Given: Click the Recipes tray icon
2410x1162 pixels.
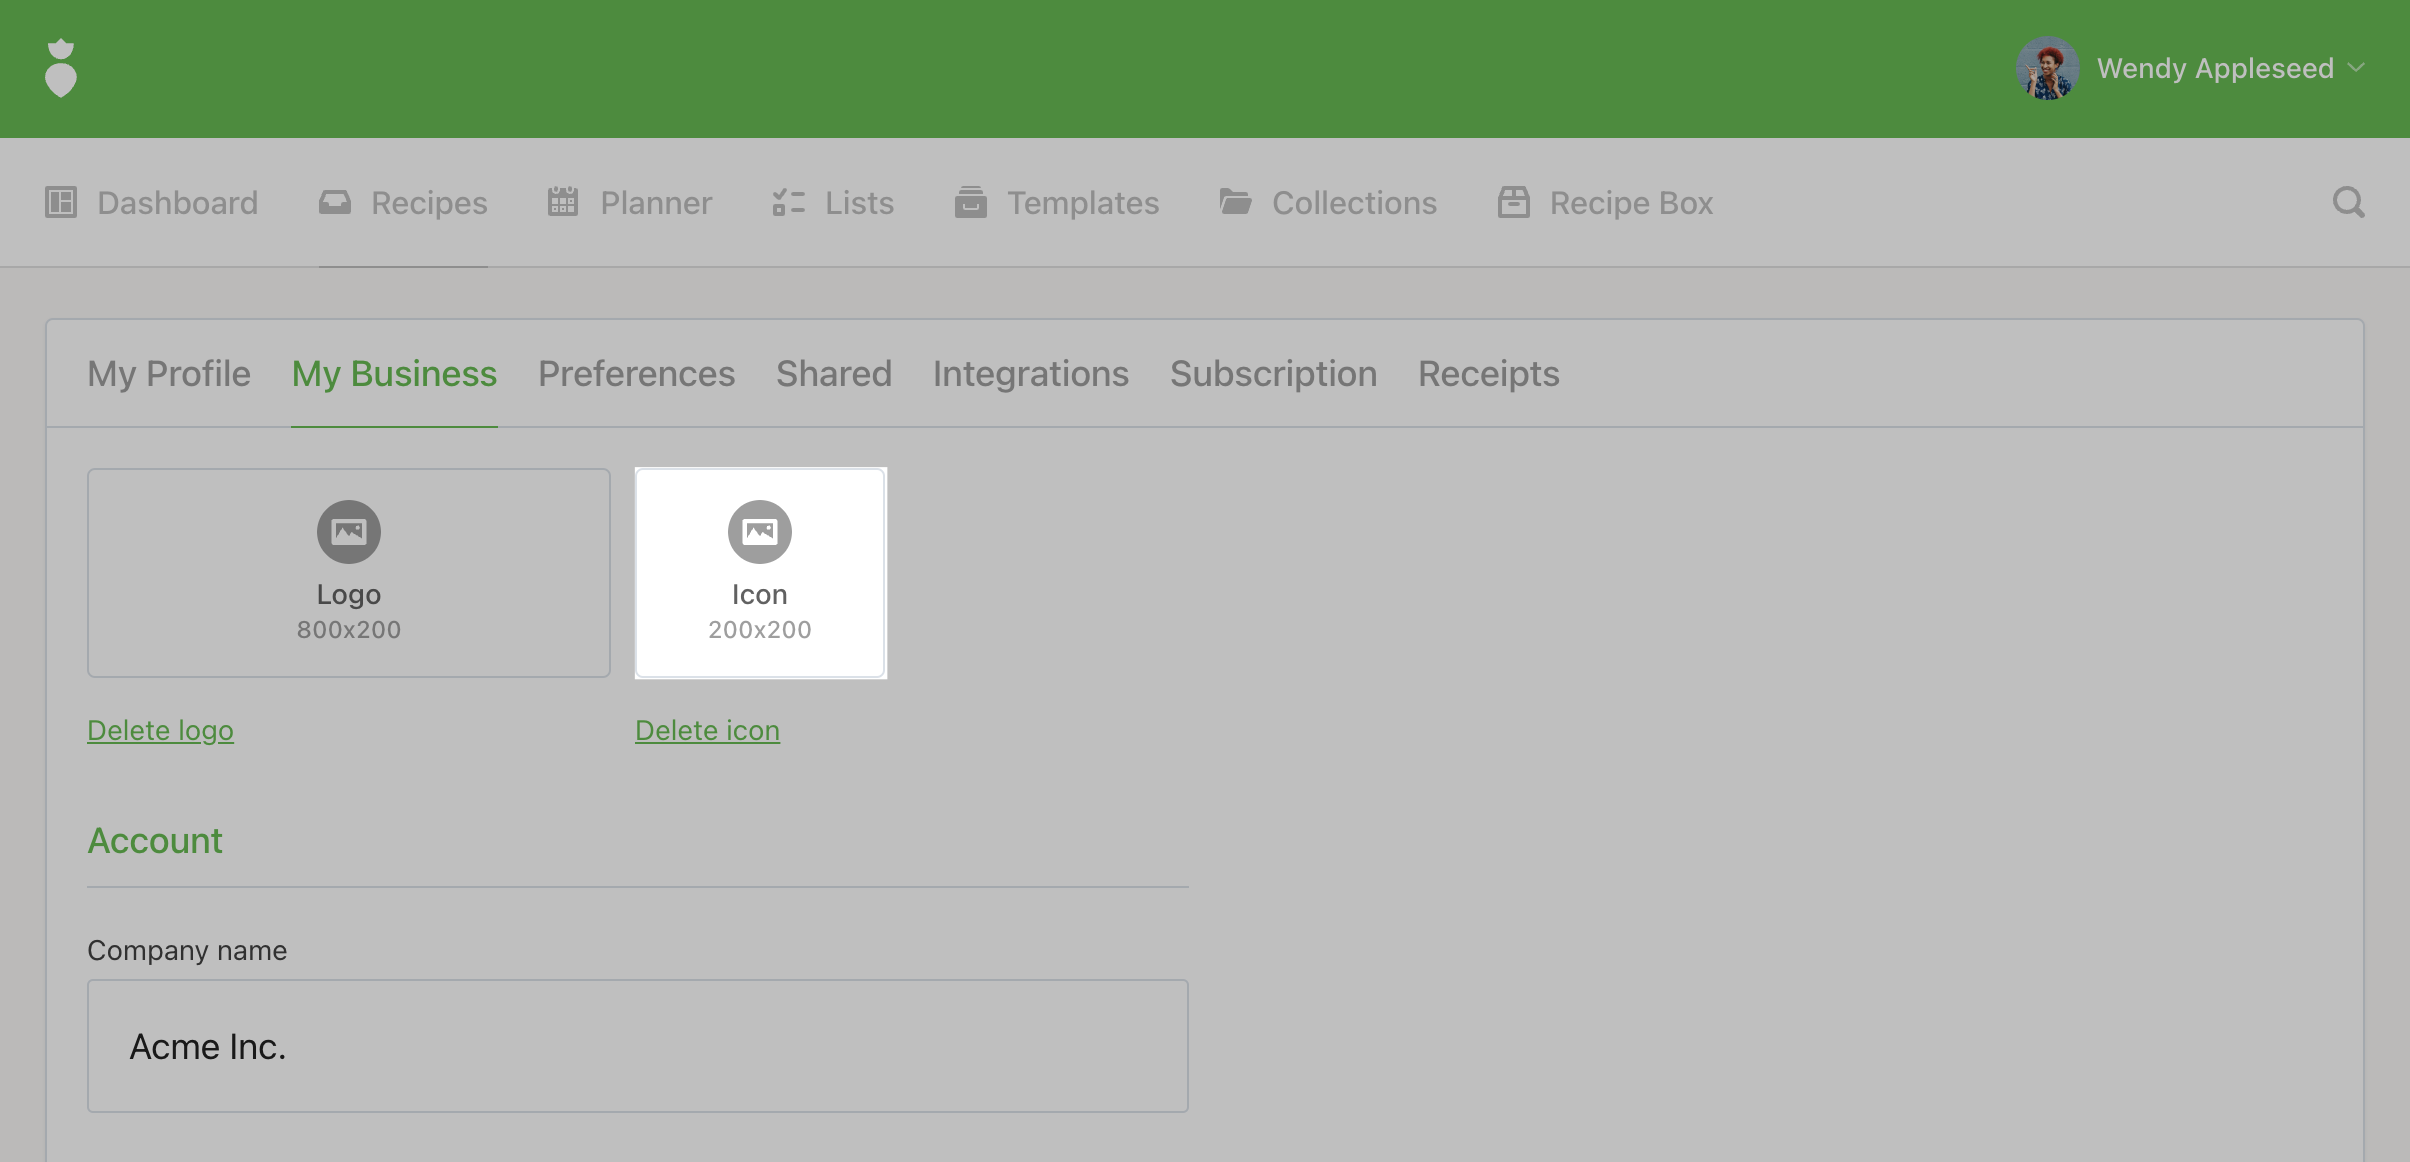Looking at the screenshot, I should click(x=335, y=202).
